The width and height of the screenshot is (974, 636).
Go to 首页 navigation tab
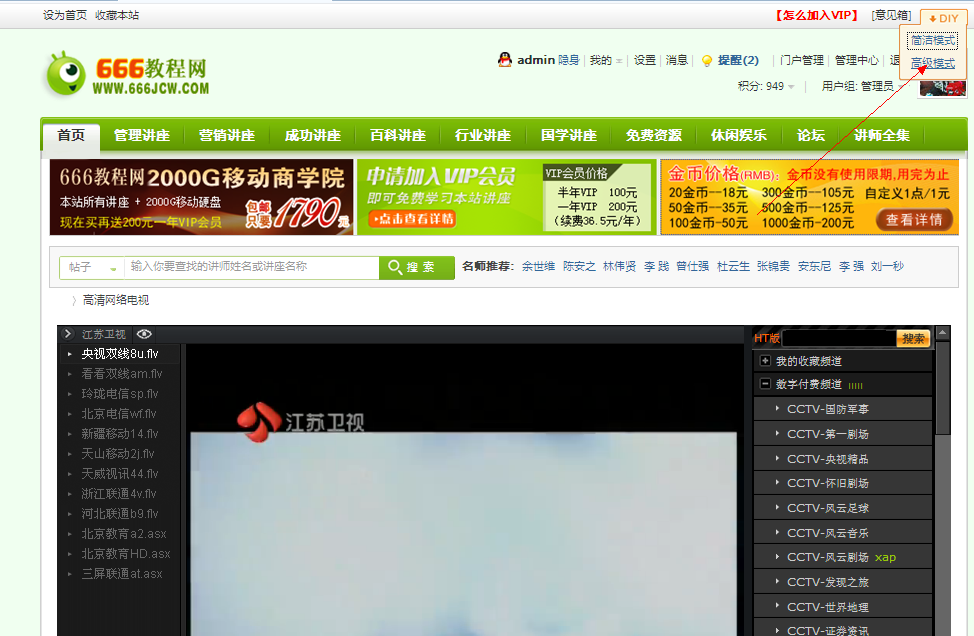(71, 135)
